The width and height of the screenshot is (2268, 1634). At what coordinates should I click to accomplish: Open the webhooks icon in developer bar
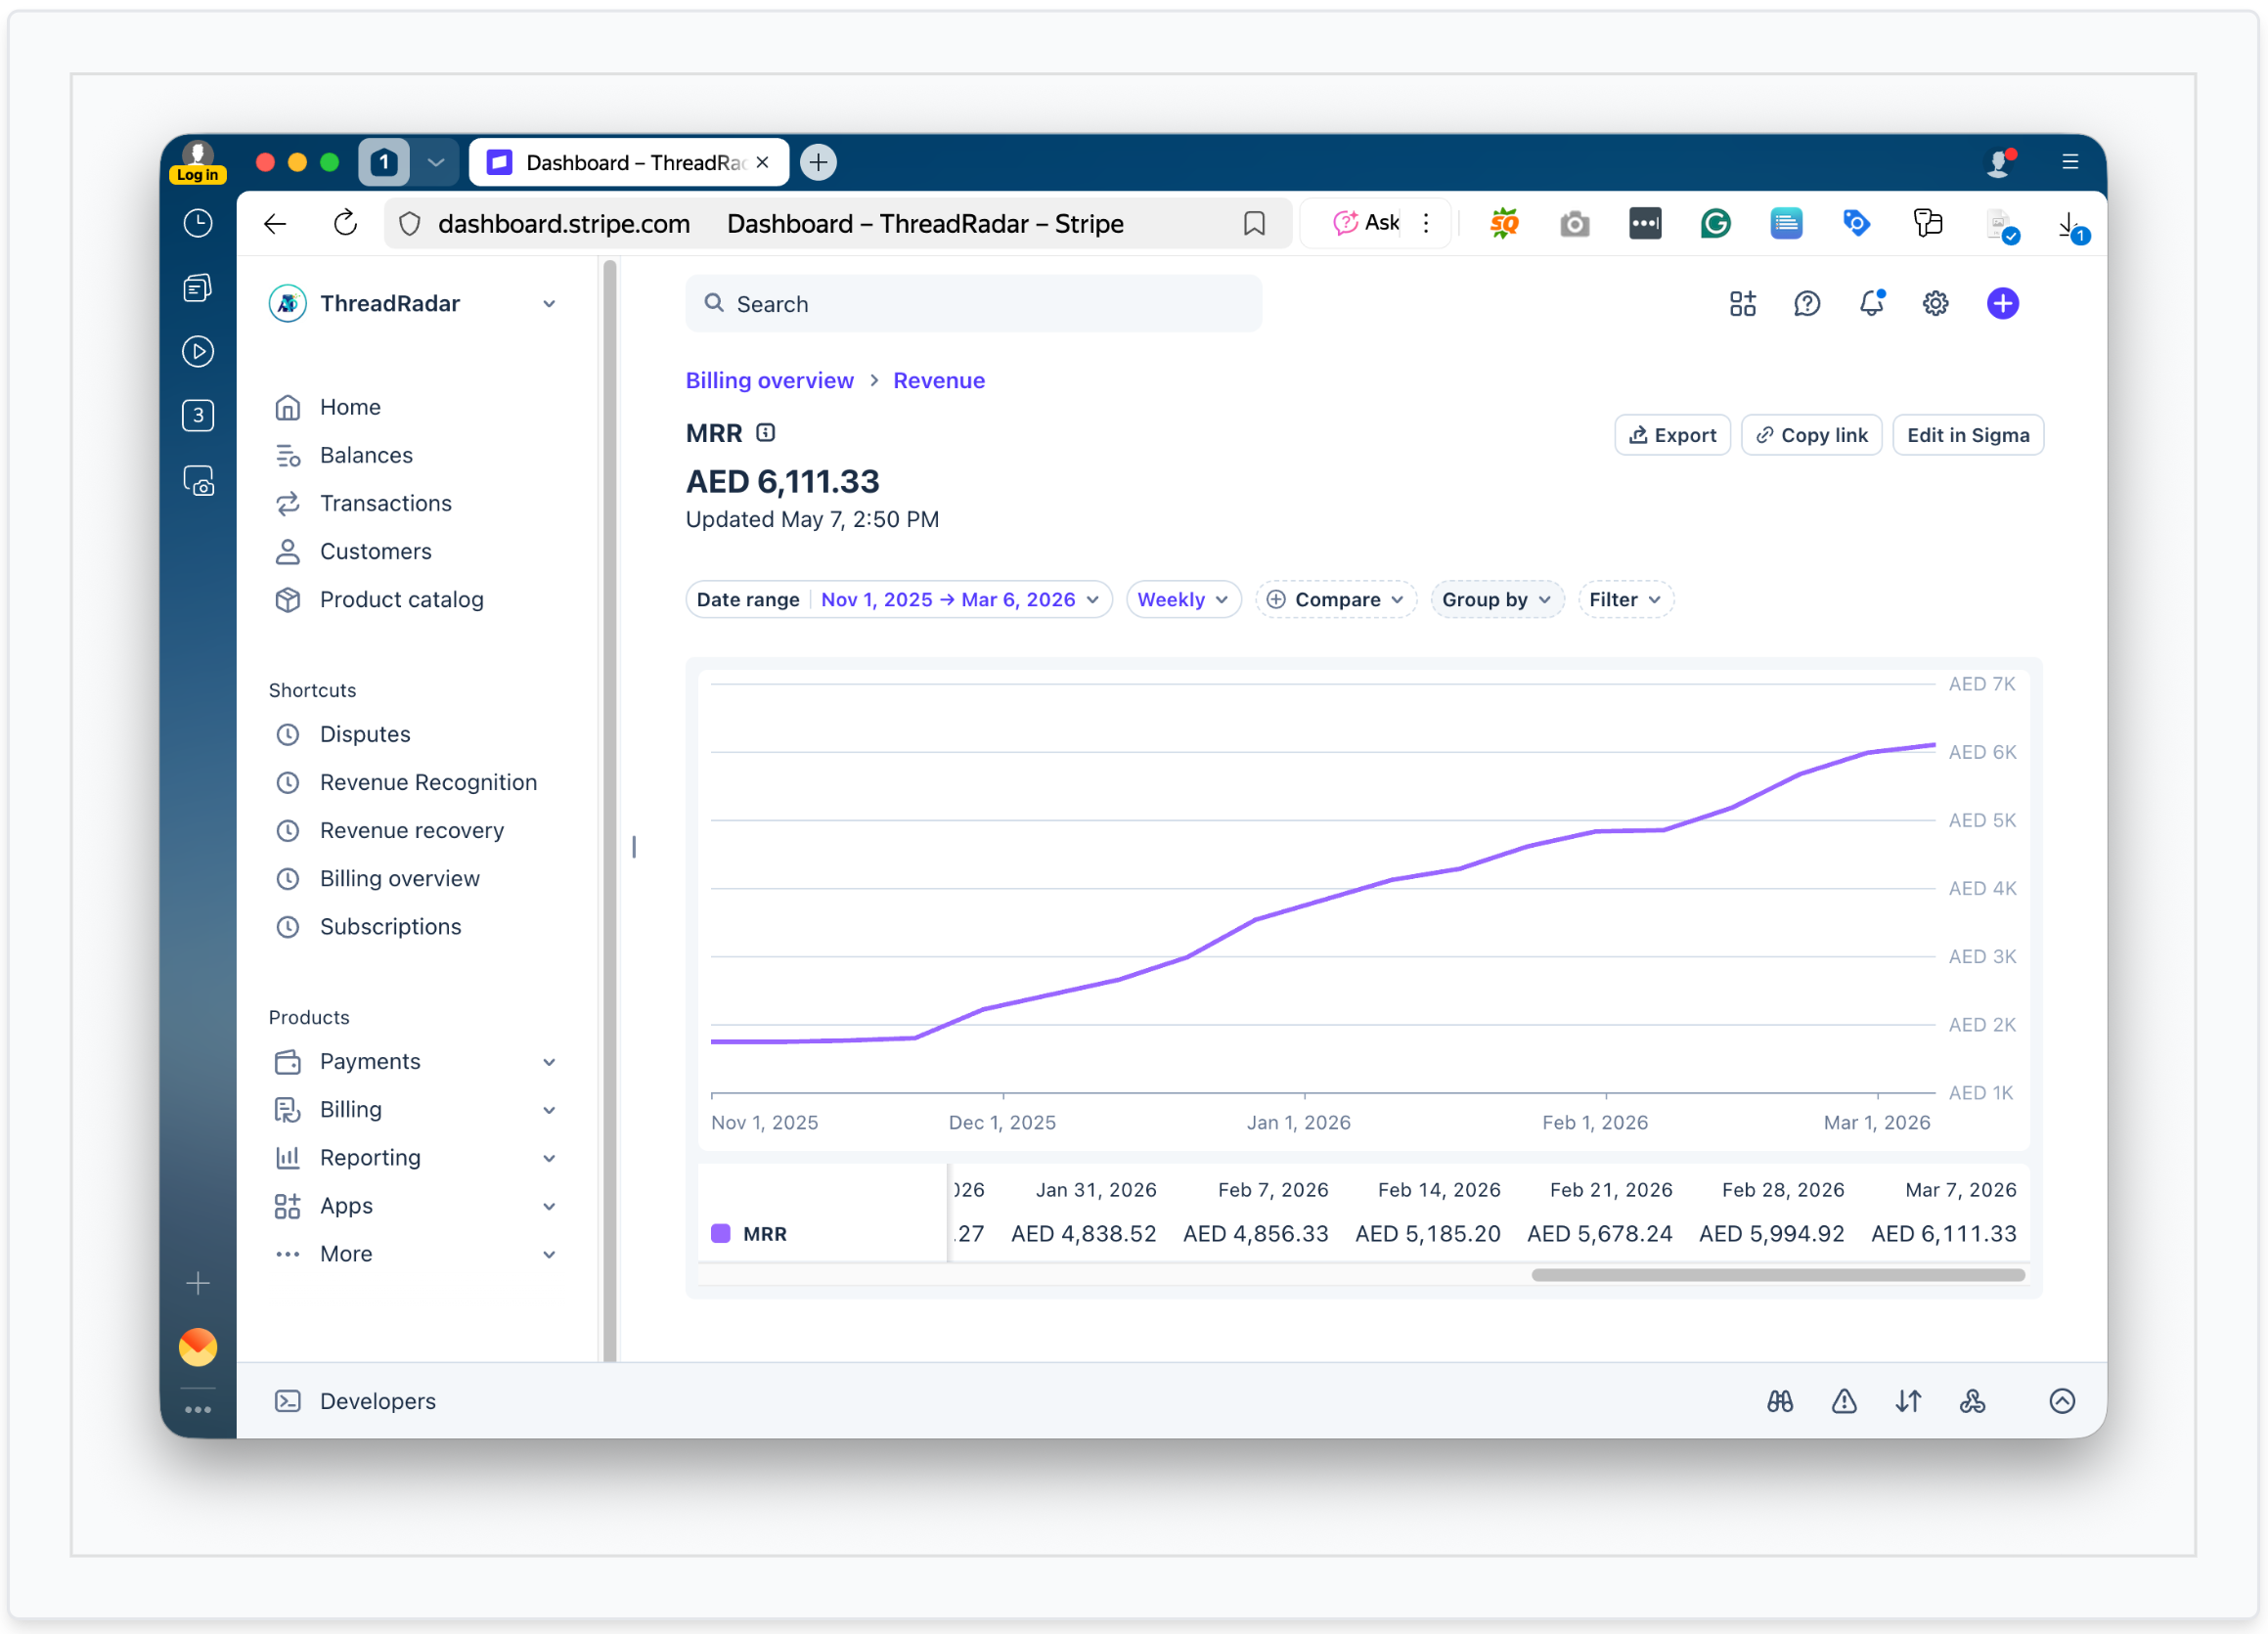point(1972,1401)
